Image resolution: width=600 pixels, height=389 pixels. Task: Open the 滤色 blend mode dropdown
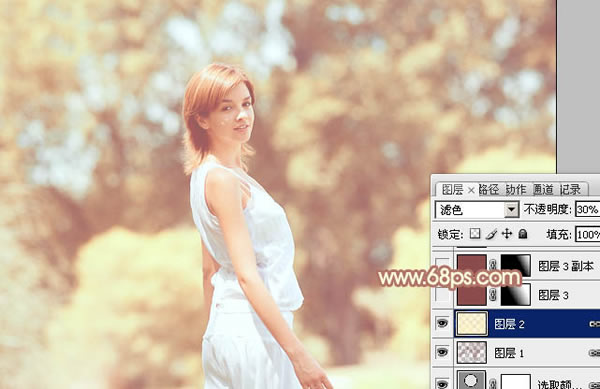coord(476,210)
